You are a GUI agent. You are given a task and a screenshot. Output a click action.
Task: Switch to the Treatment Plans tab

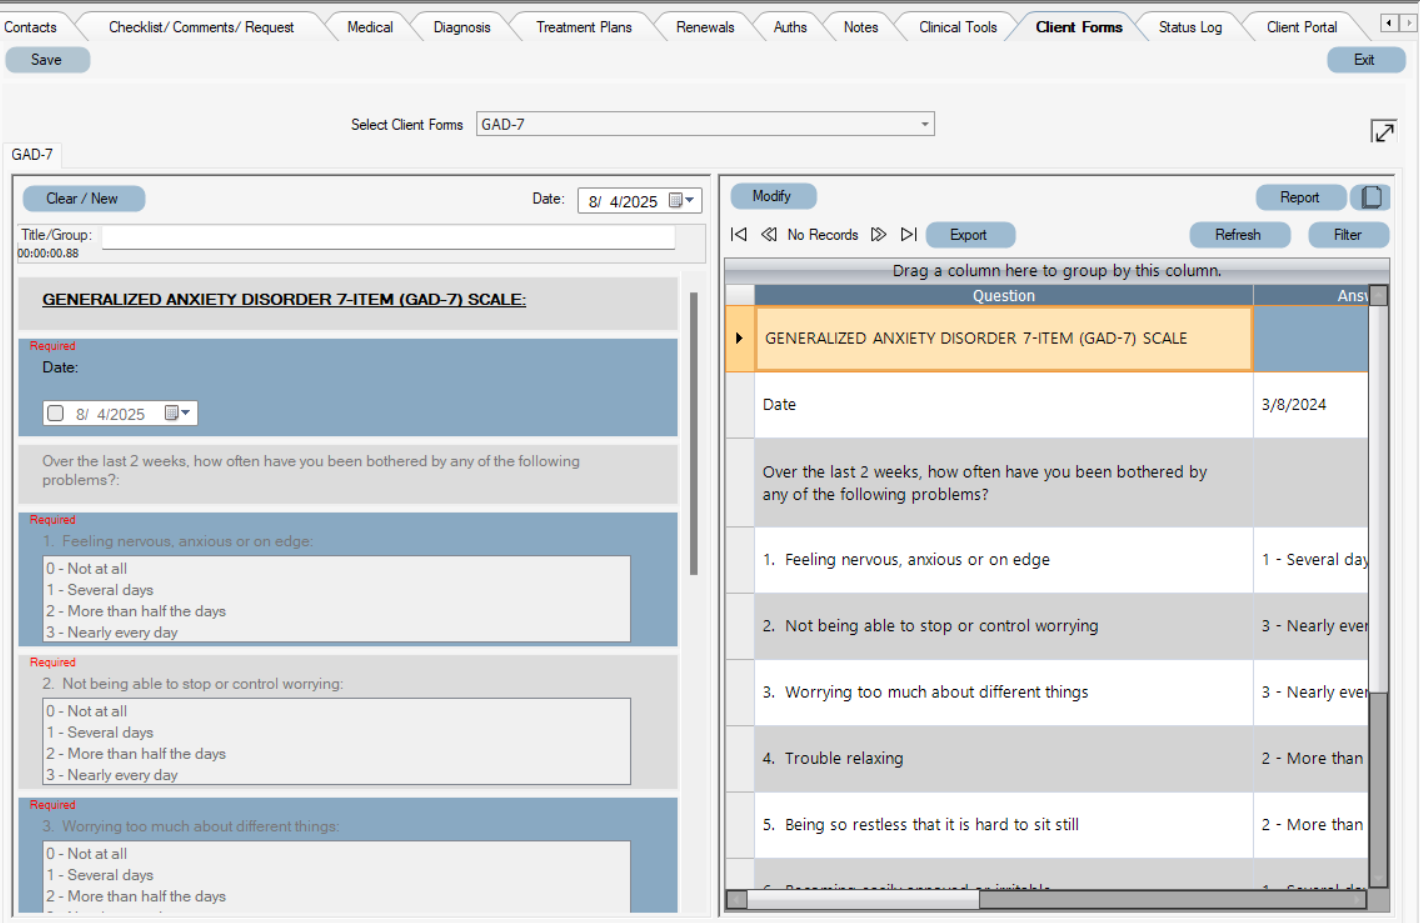[583, 27]
